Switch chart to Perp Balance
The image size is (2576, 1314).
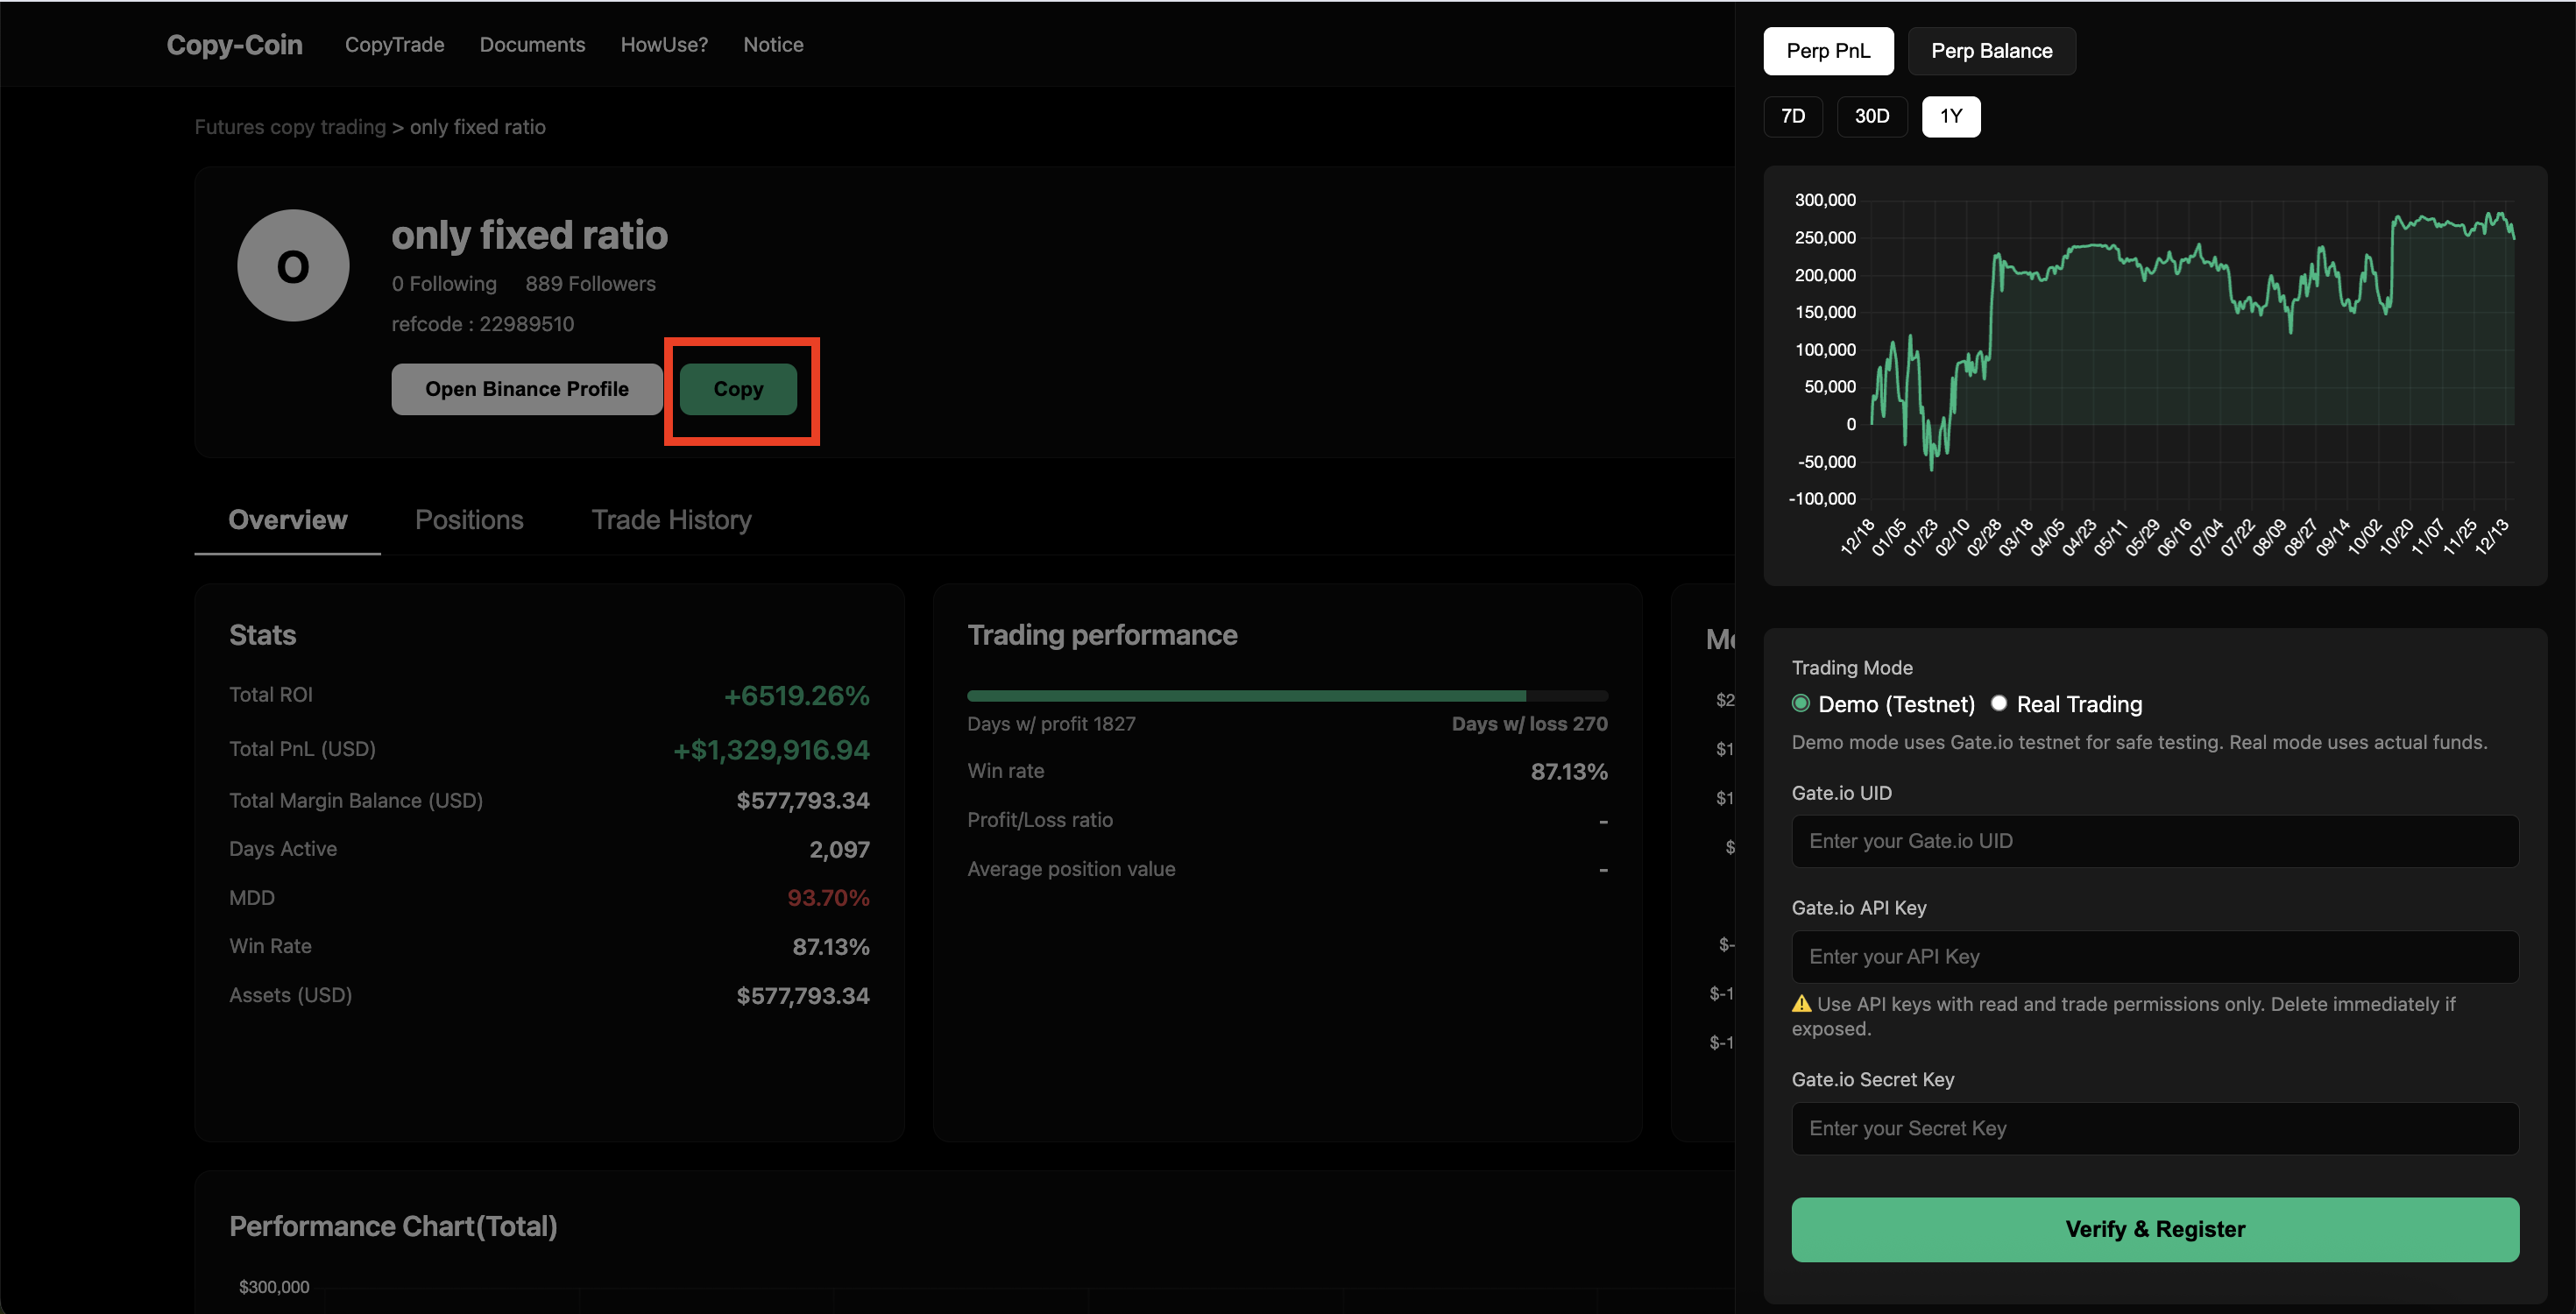[1990, 51]
